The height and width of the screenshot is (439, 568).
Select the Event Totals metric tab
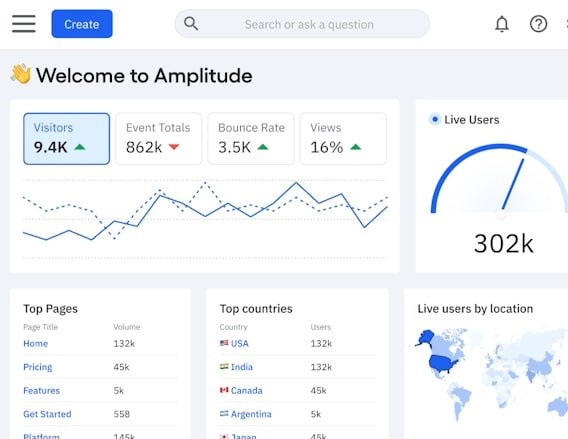159,139
